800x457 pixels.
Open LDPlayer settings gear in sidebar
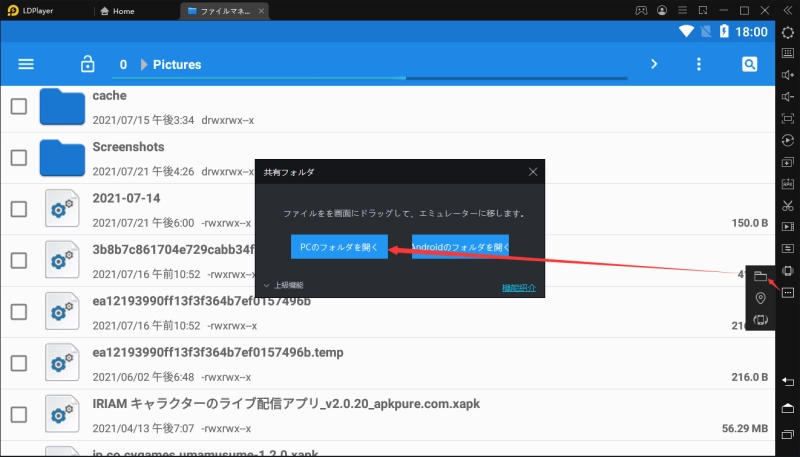click(788, 32)
